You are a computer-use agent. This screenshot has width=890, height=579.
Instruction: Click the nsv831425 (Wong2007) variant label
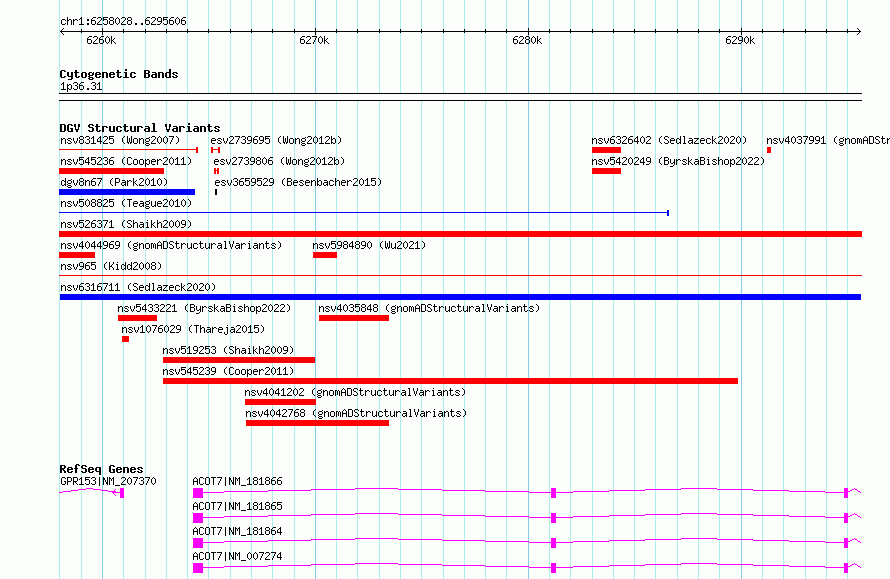click(x=120, y=140)
